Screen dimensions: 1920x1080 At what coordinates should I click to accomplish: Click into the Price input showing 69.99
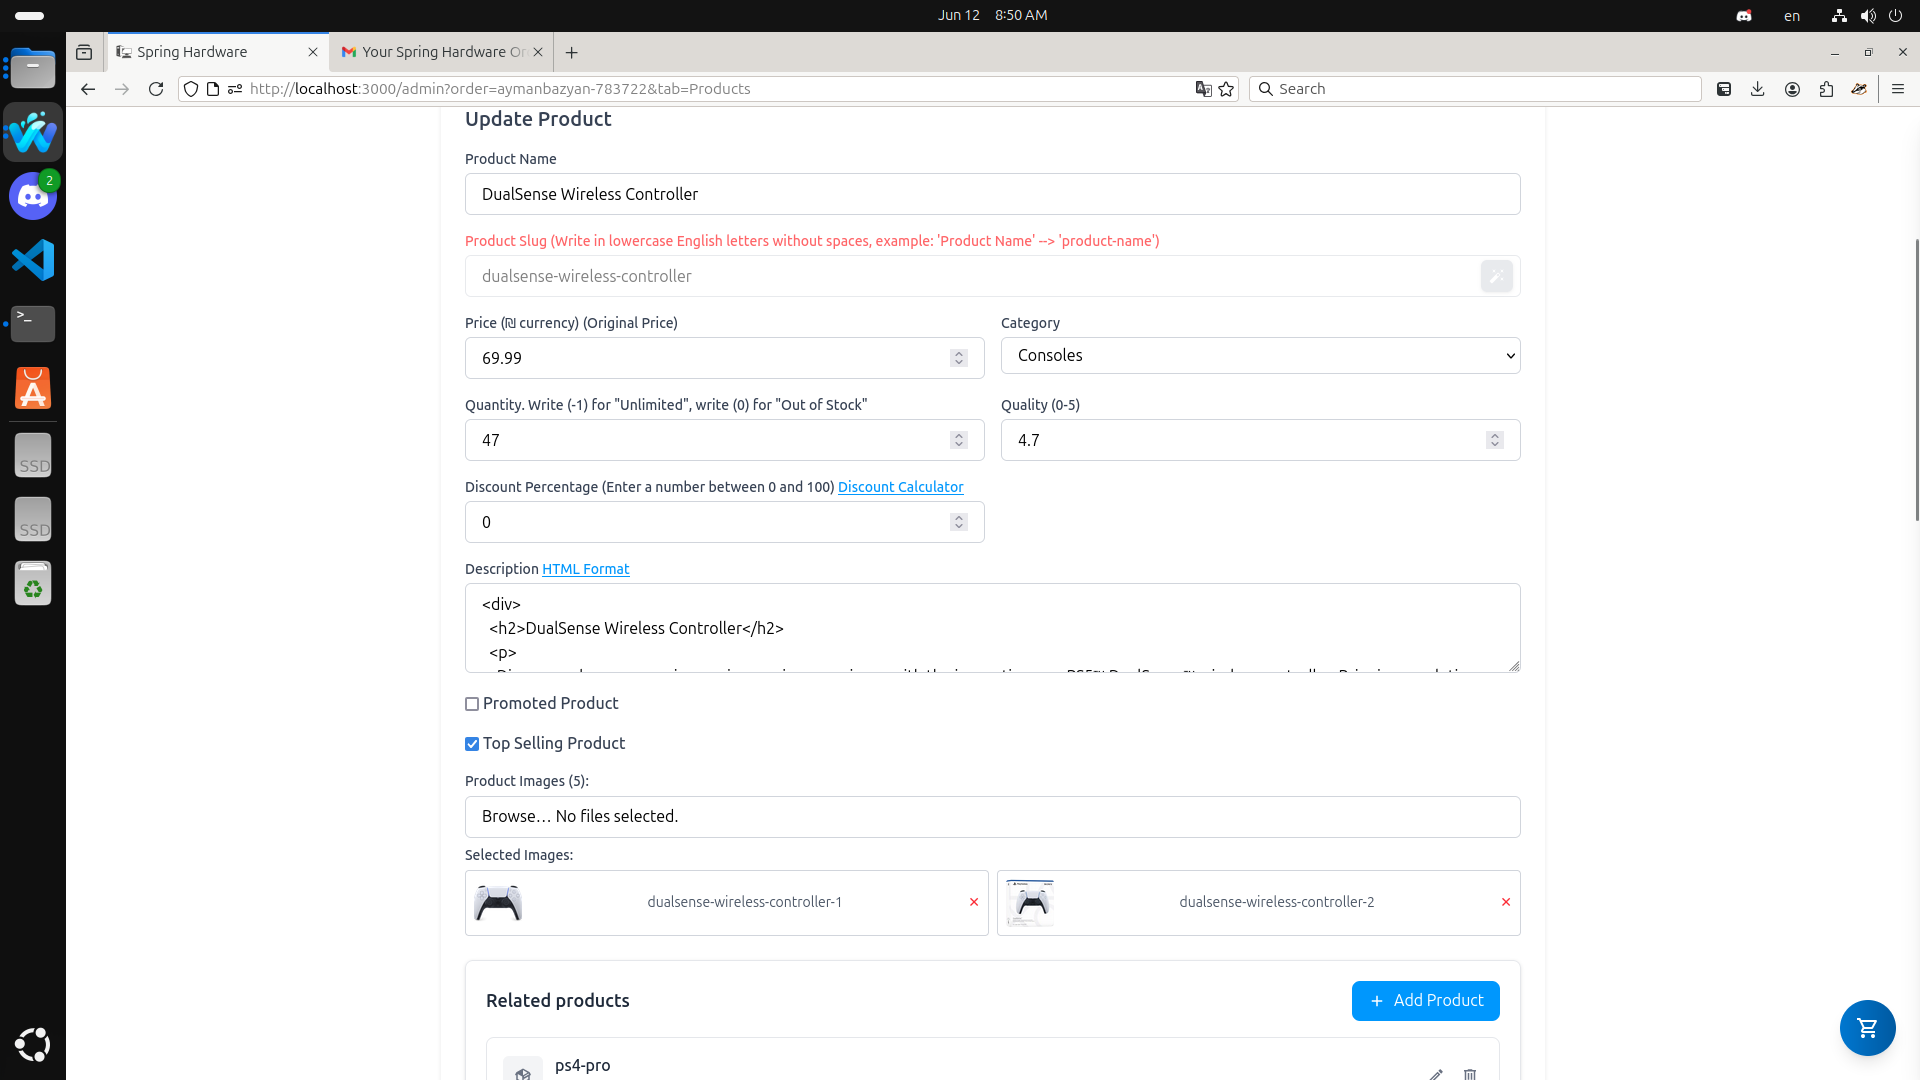(724, 358)
